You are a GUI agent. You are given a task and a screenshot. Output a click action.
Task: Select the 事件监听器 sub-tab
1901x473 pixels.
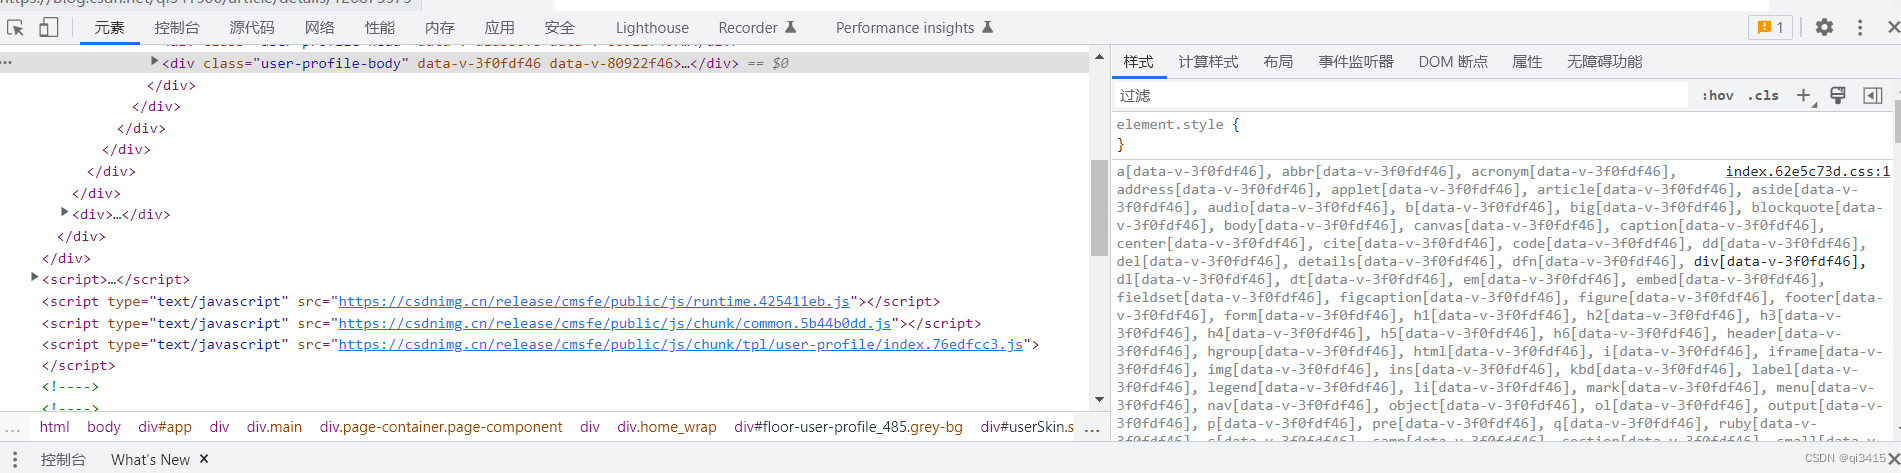click(1356, 62)
